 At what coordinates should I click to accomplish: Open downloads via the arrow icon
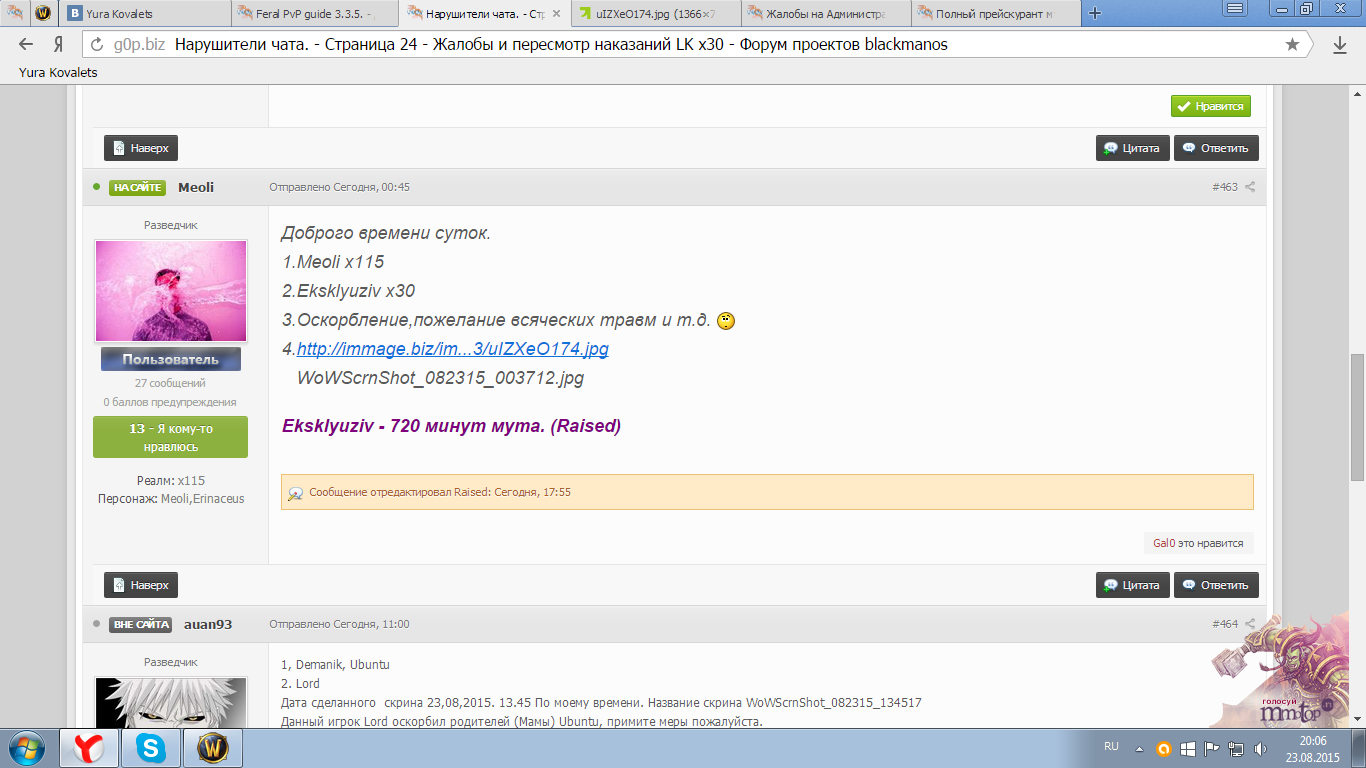tap(1340, 45)
